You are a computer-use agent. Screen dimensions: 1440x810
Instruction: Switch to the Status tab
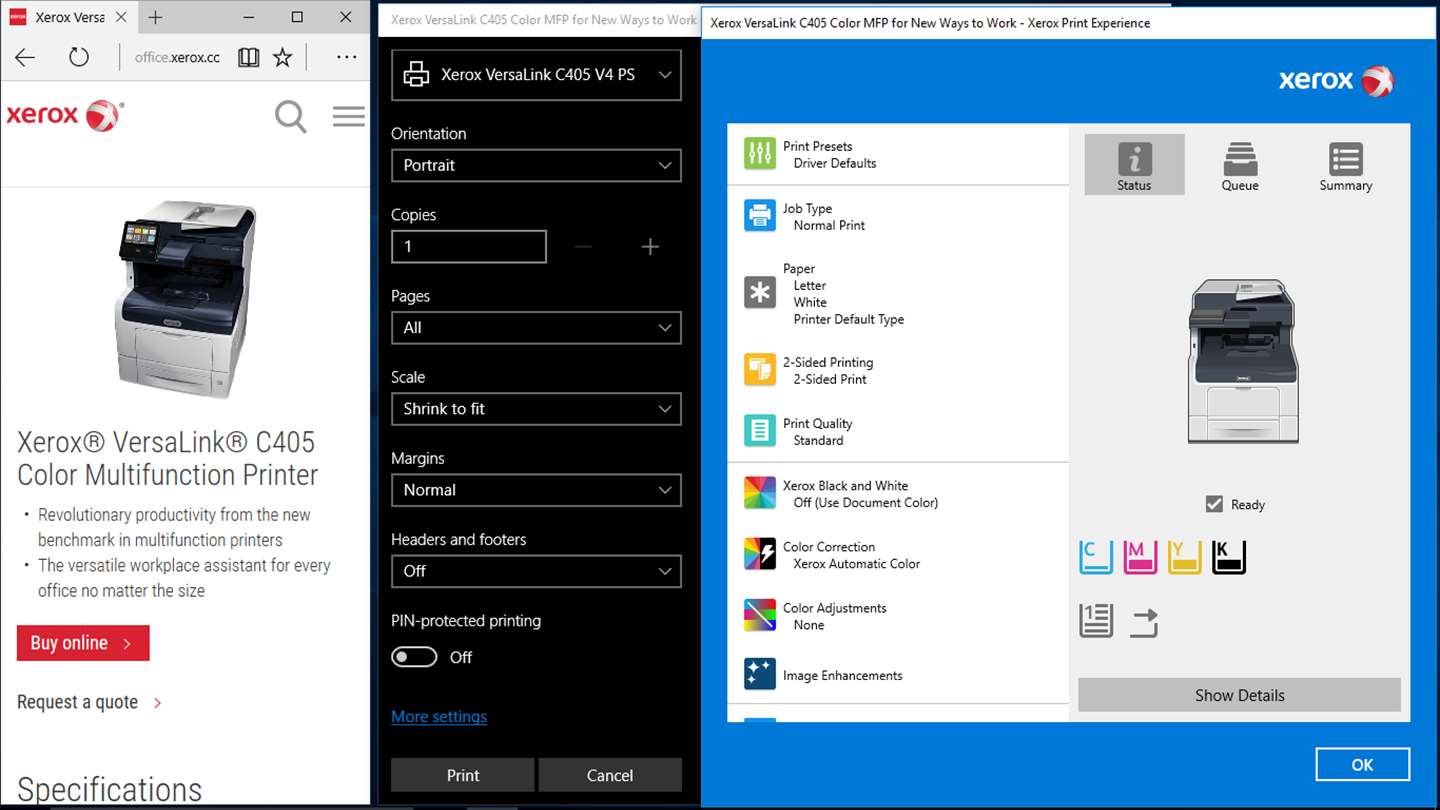click(x=1134, y=165)
